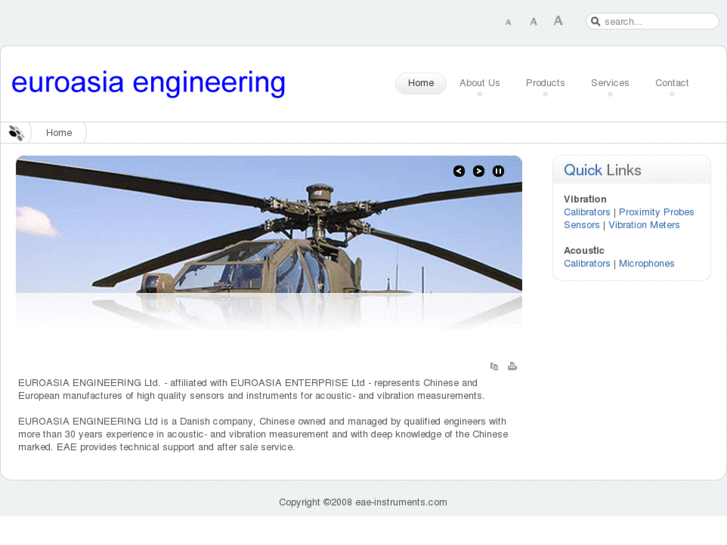Select the smallest font size A icon

[508, 22]
